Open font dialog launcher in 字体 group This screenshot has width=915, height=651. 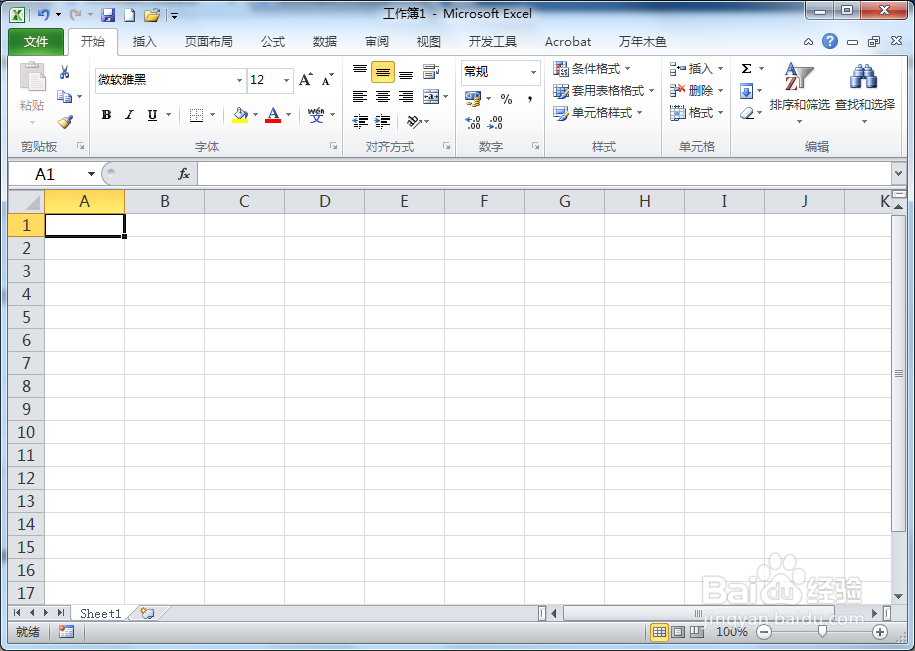pos(333,146)
